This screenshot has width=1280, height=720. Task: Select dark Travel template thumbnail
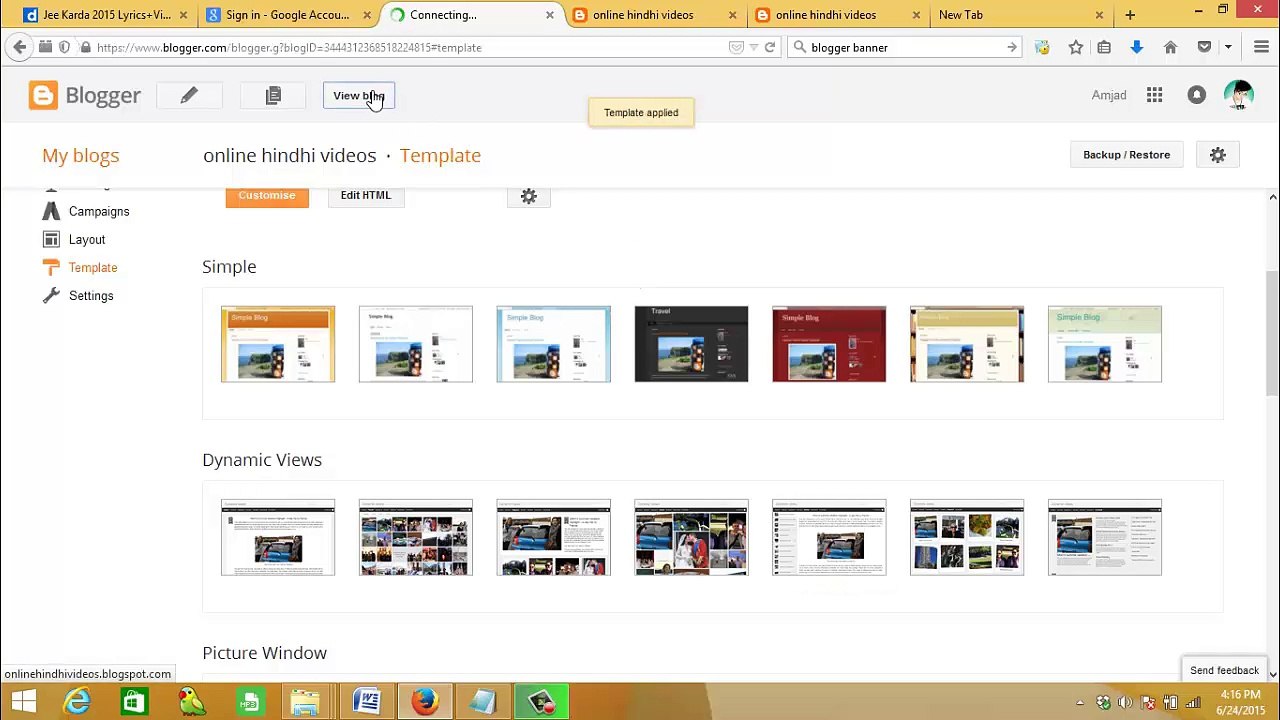pos(691,344)
